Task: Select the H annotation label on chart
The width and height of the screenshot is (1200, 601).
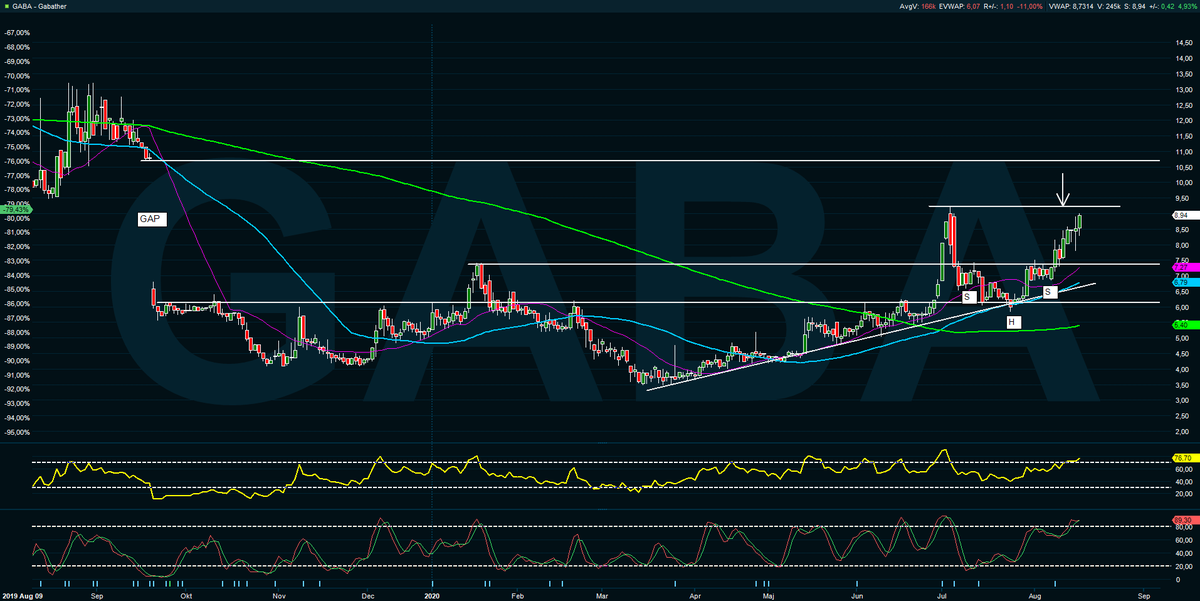Action: point(1012,322)
